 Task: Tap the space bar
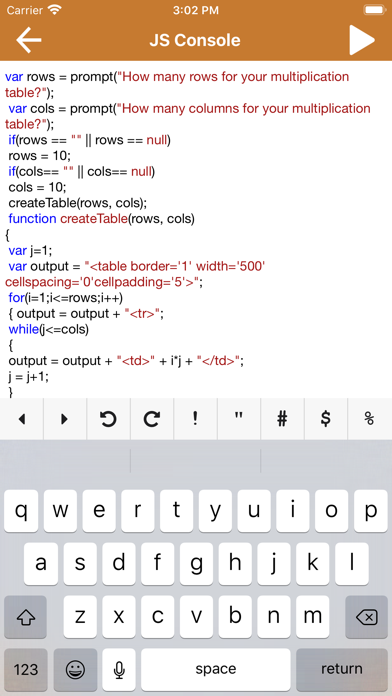(x=216, y=669)
